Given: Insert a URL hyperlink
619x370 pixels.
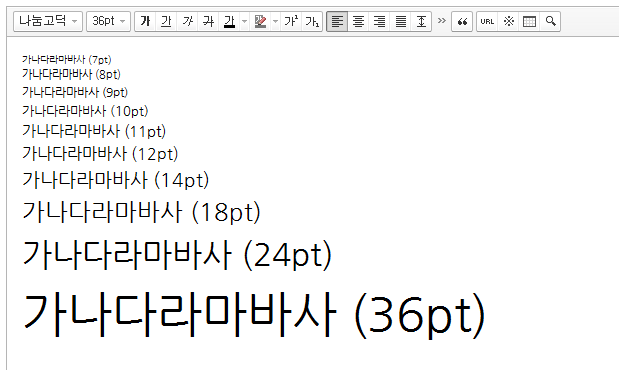Looking at the screenshot, I should point(487,21).
